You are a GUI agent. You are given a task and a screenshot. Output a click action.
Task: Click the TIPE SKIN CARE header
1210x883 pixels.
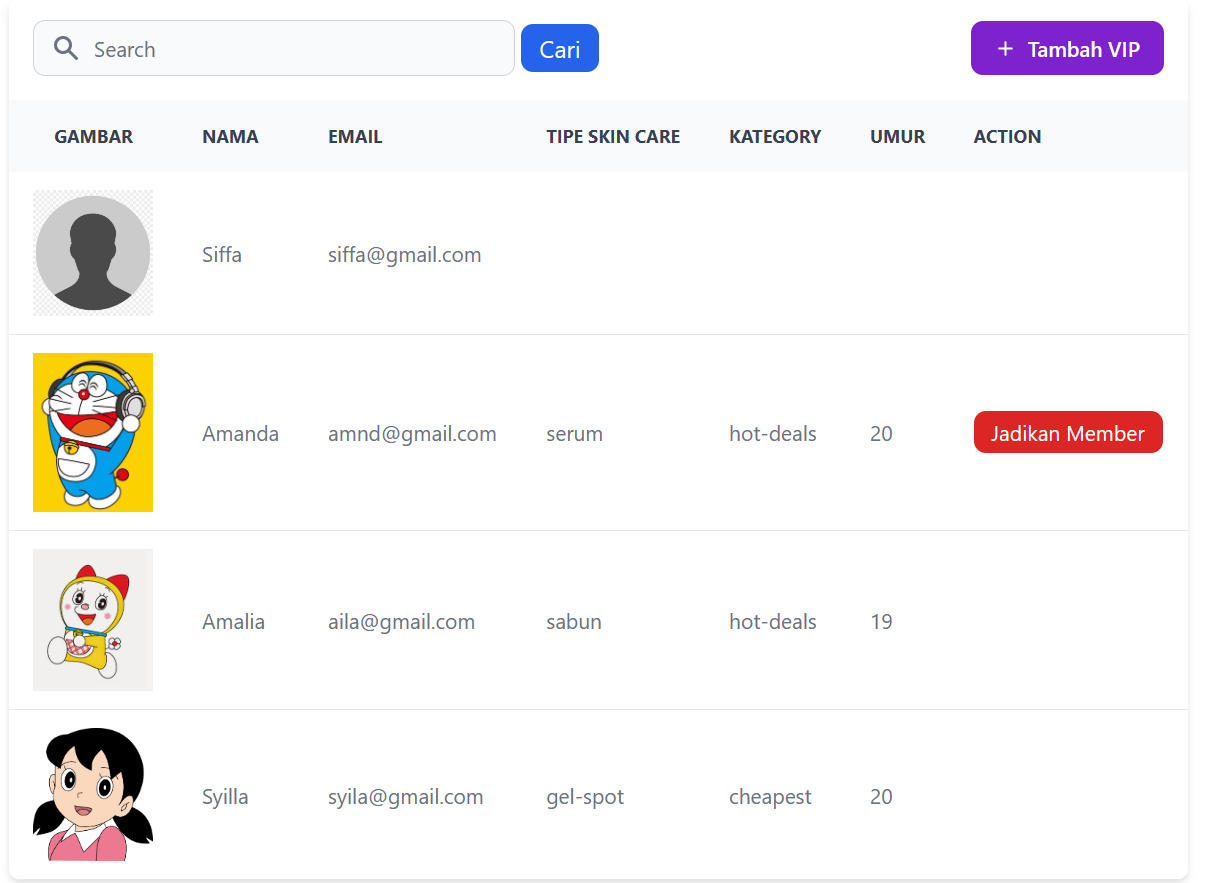click(613, 136)
